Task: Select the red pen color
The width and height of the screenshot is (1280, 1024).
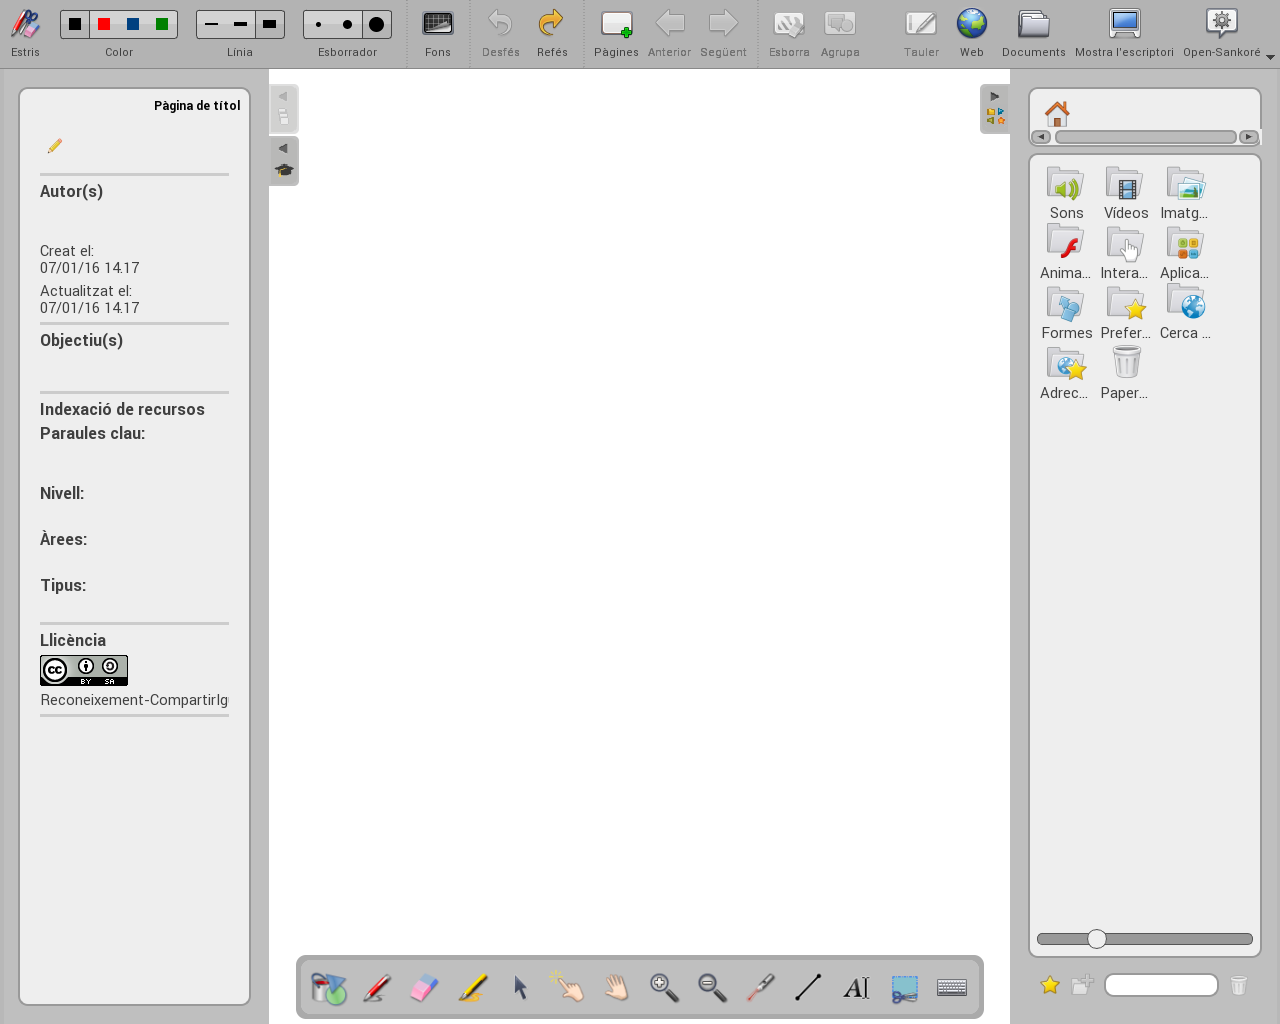Action: tap(104, 24)
